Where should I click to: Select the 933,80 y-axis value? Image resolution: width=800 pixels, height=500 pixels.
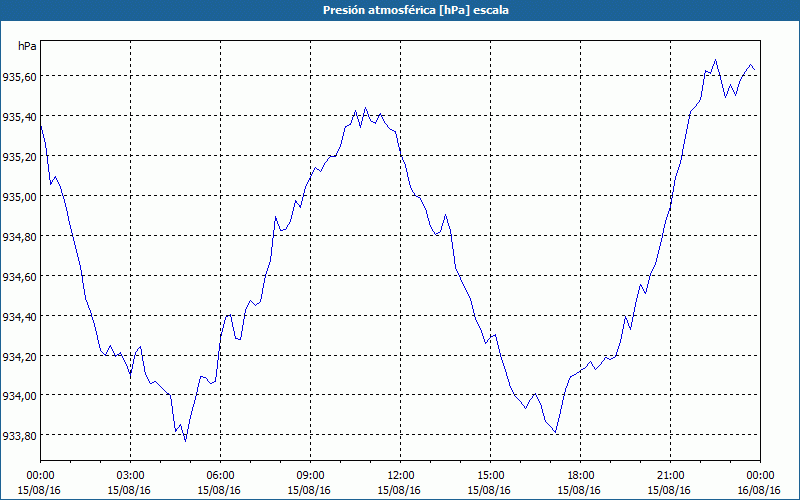click(x=19, y=436)
